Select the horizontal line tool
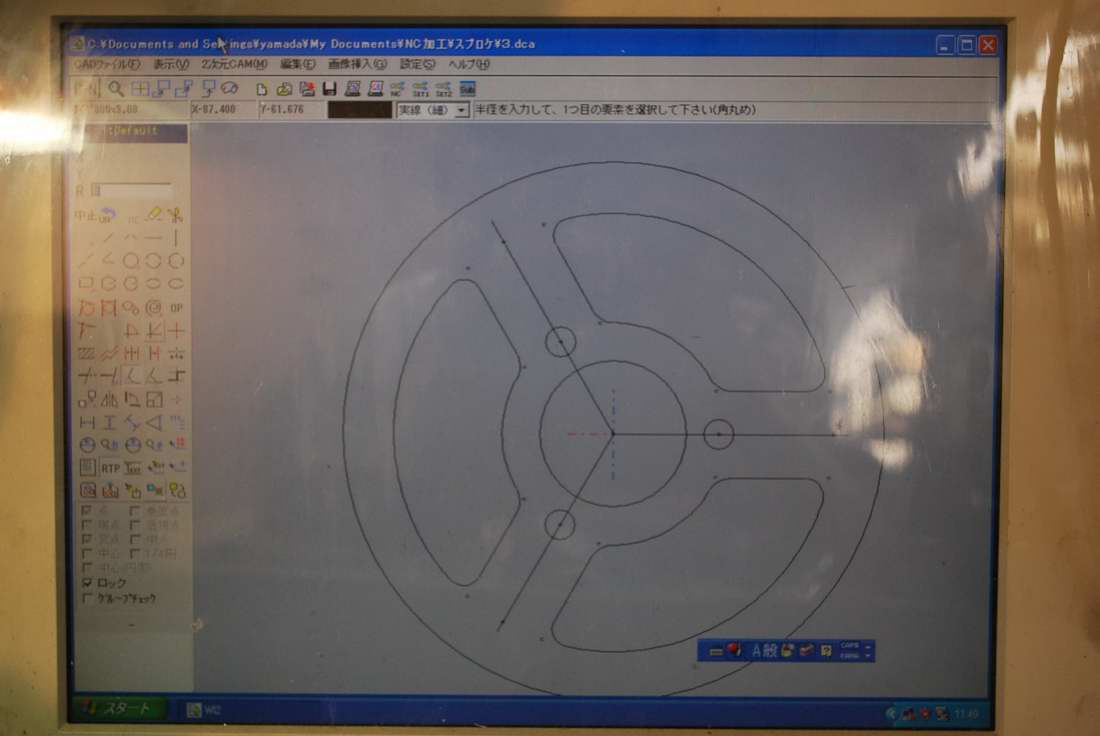The image size is (1100, 736). (153, 238)
